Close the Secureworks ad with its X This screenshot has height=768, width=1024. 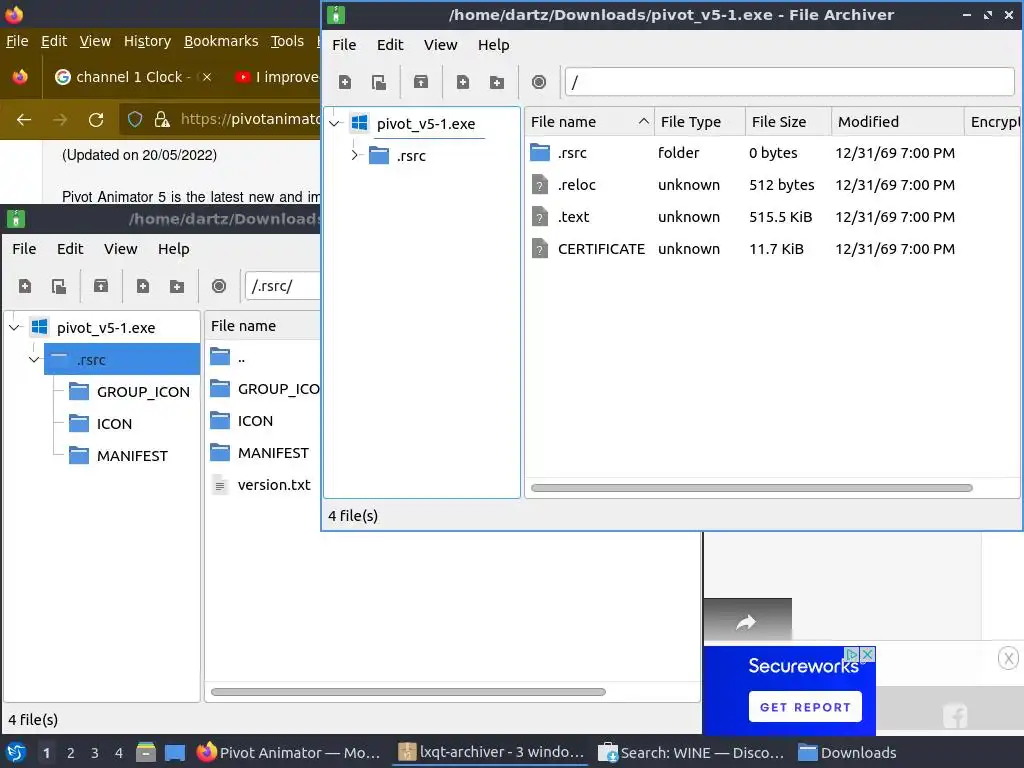[x=867, y=654]
